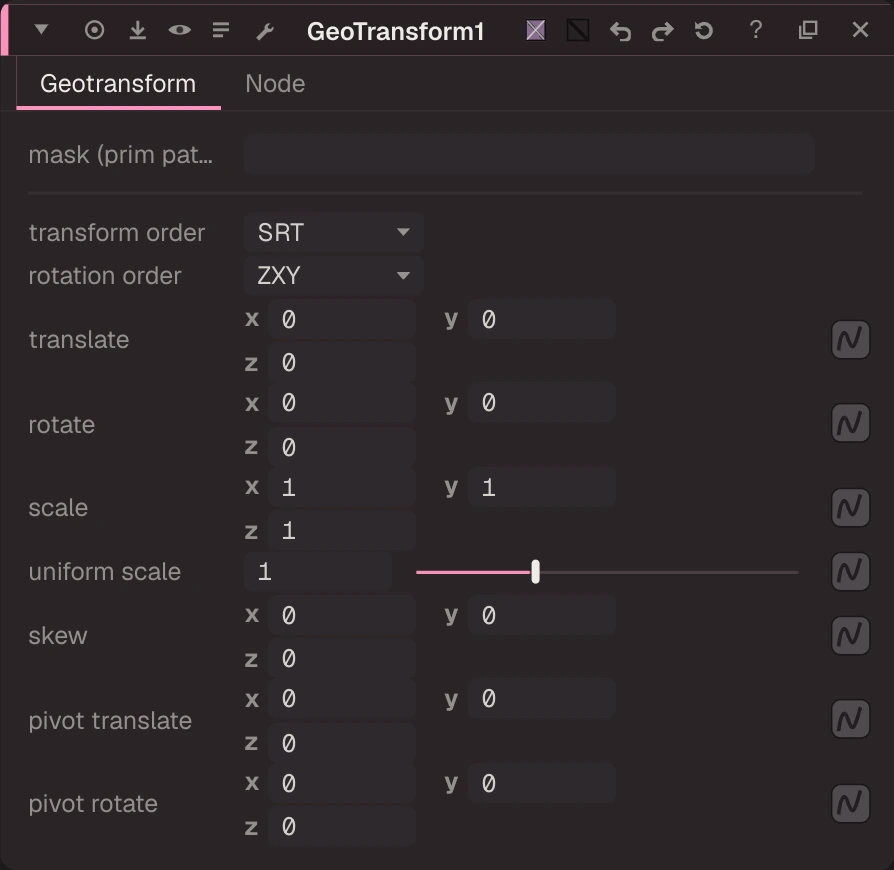Click the download arrow icon in header
894x870 pixels.
137,30
